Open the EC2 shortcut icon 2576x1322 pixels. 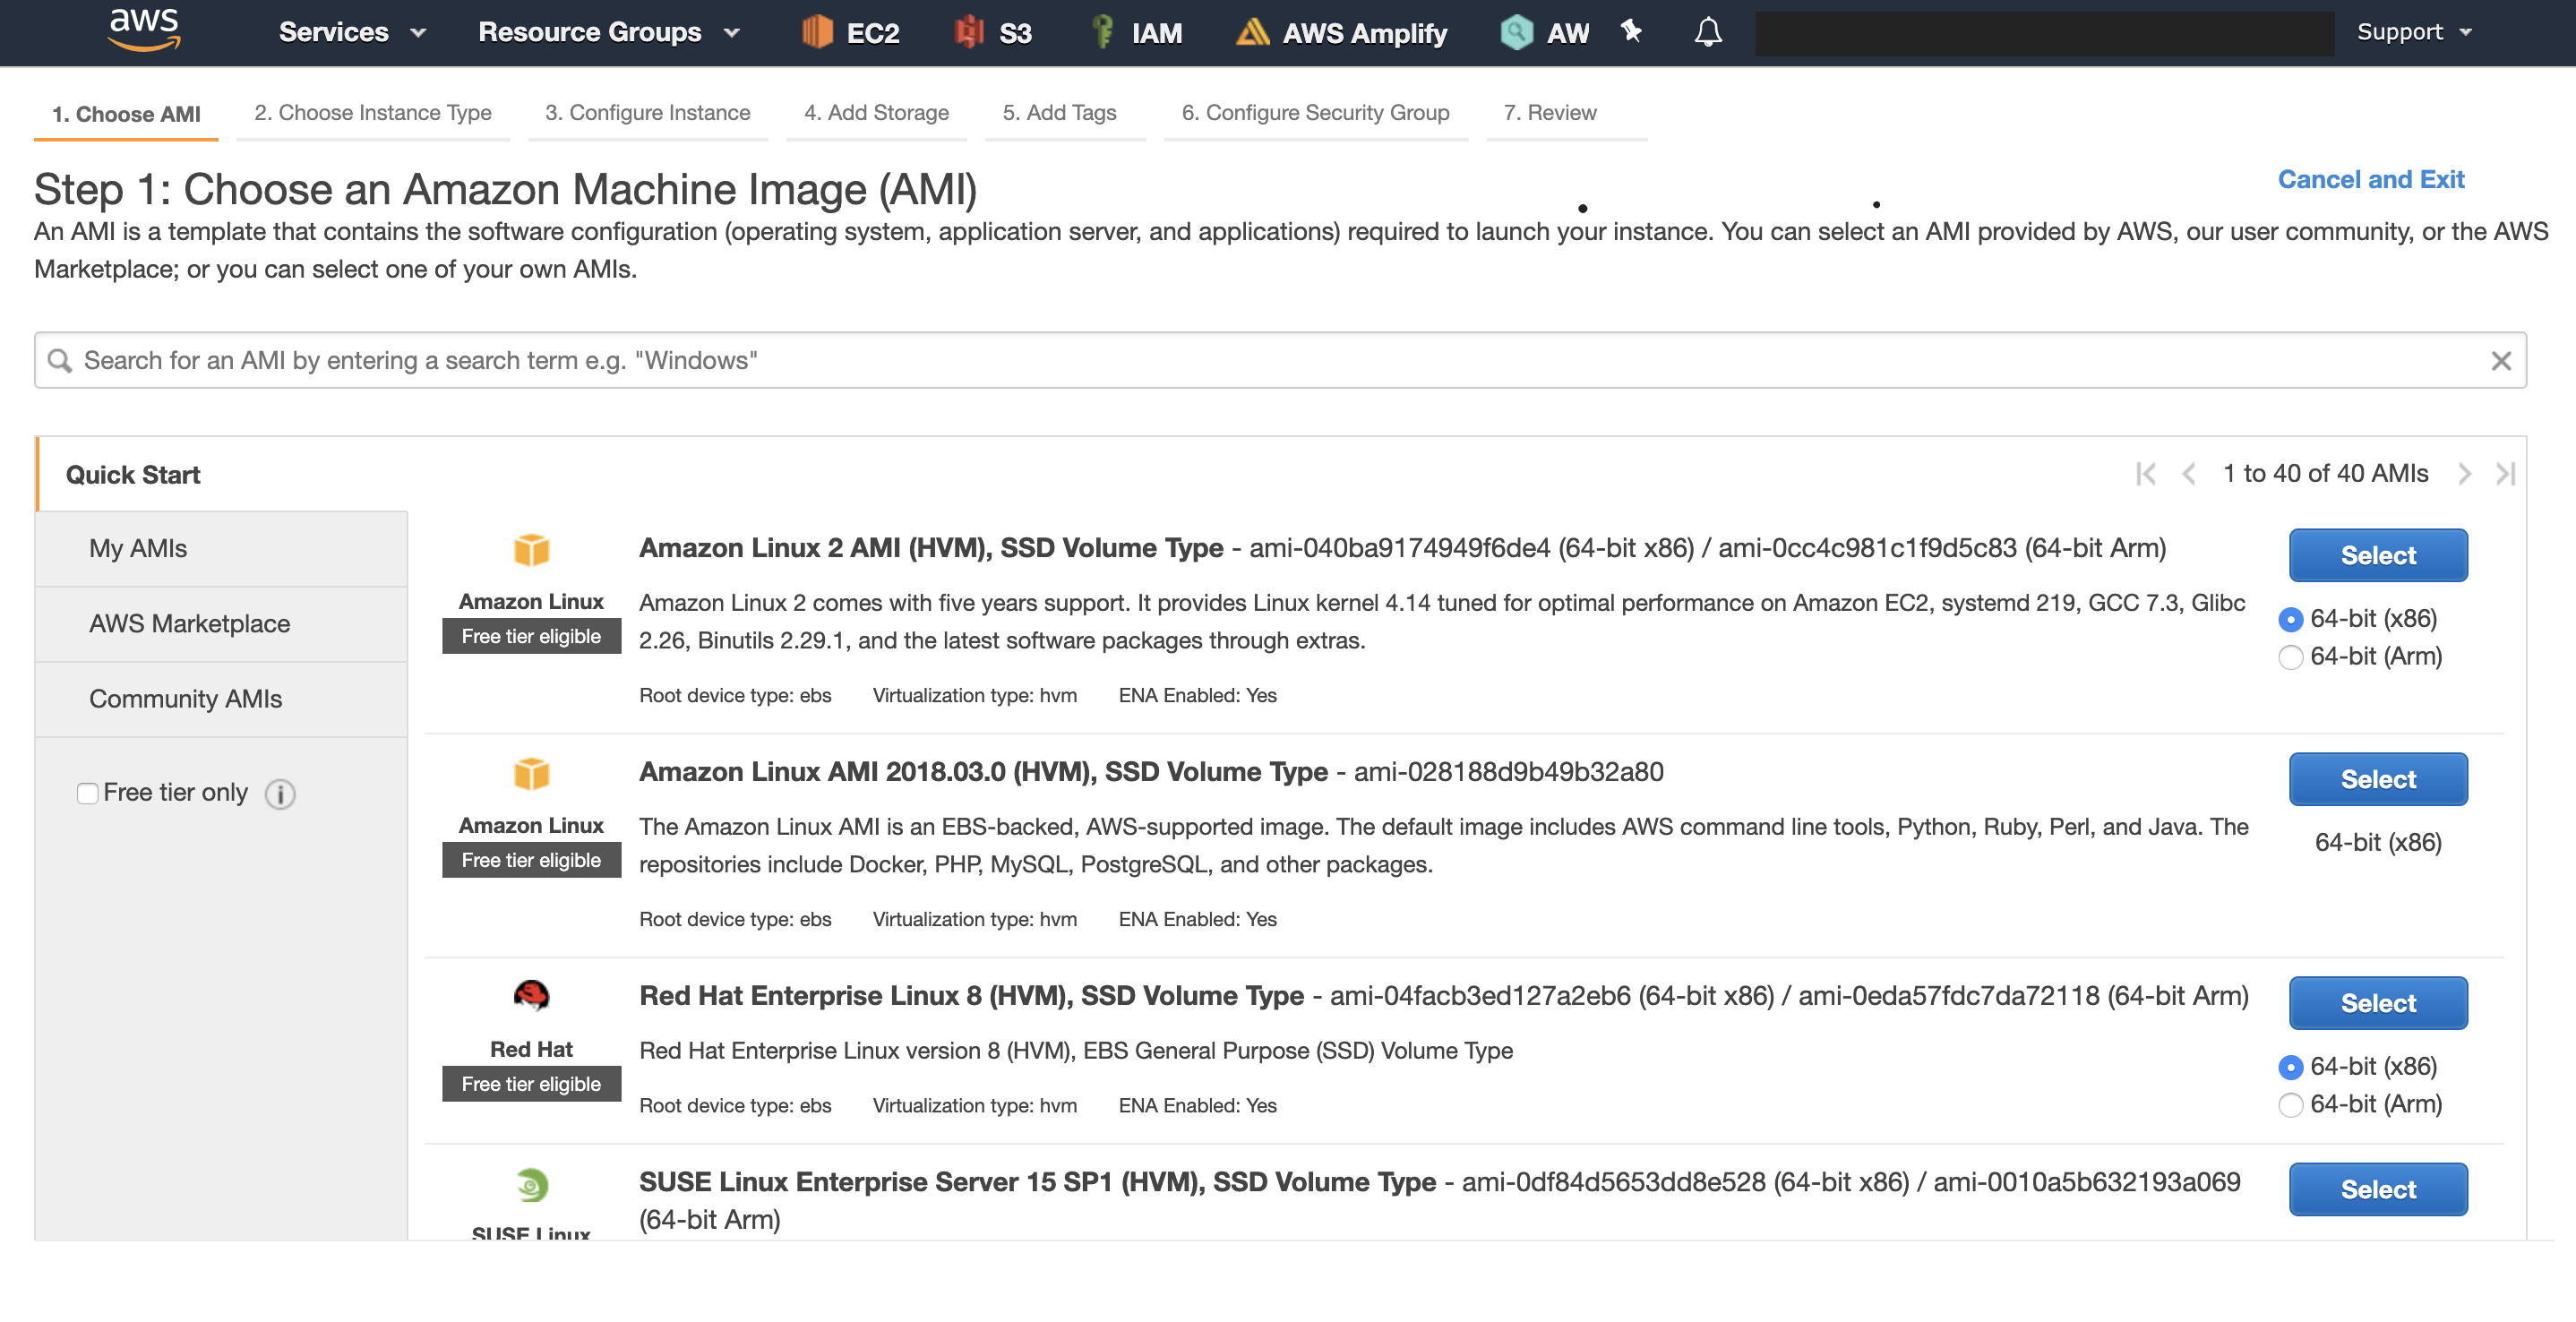coord(817,32)
